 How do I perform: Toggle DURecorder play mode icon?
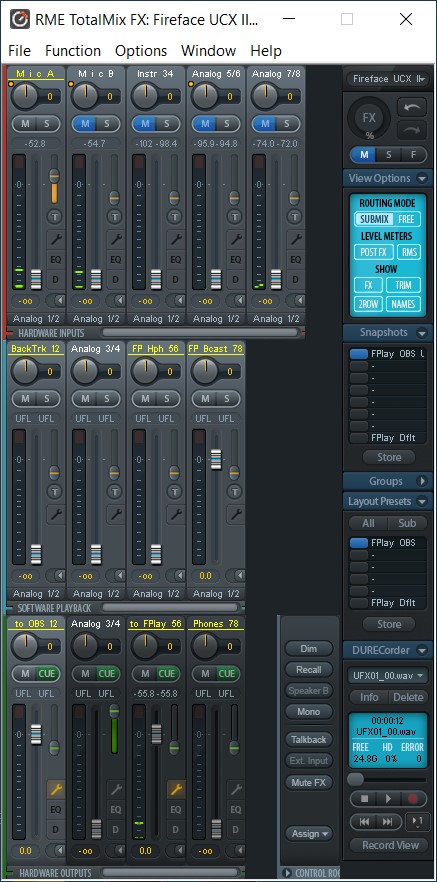tap(417, 822)
